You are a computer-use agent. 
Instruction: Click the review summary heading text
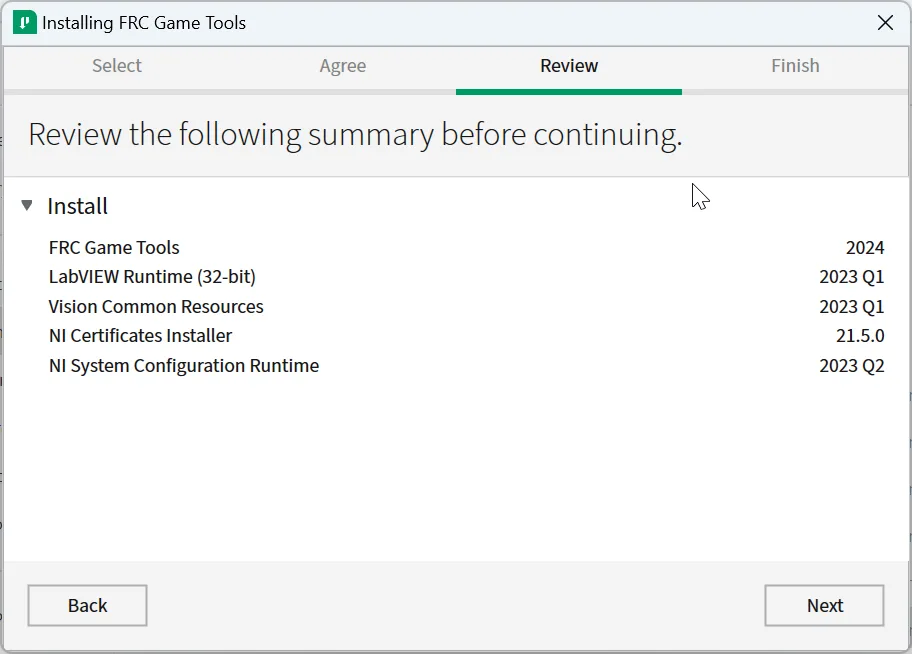click(355, 134)
